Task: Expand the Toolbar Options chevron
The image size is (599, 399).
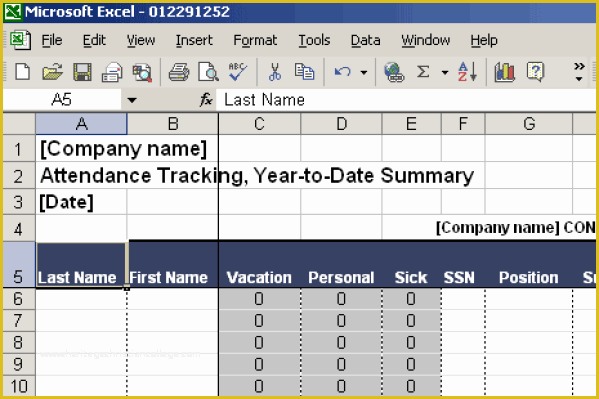Action: (579, 71)
